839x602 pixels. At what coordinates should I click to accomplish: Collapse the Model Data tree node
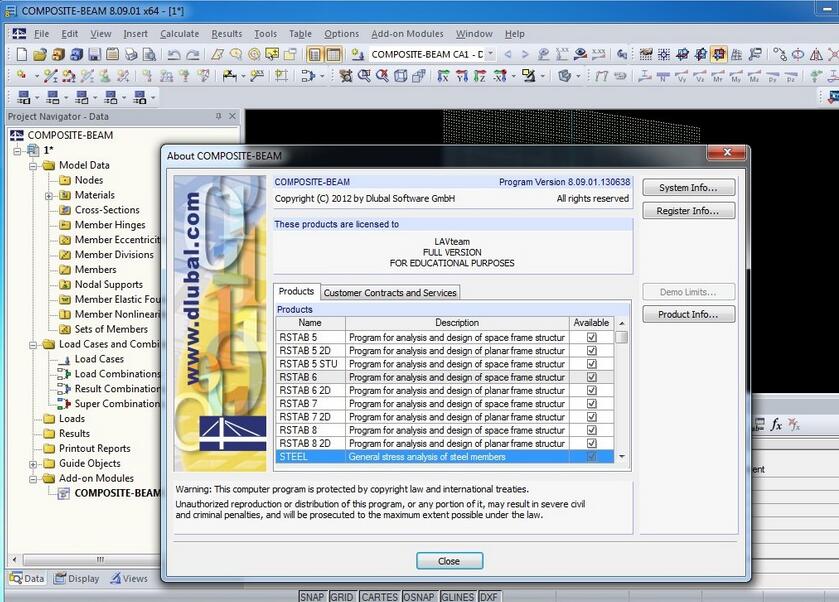(x=33, y=165)
